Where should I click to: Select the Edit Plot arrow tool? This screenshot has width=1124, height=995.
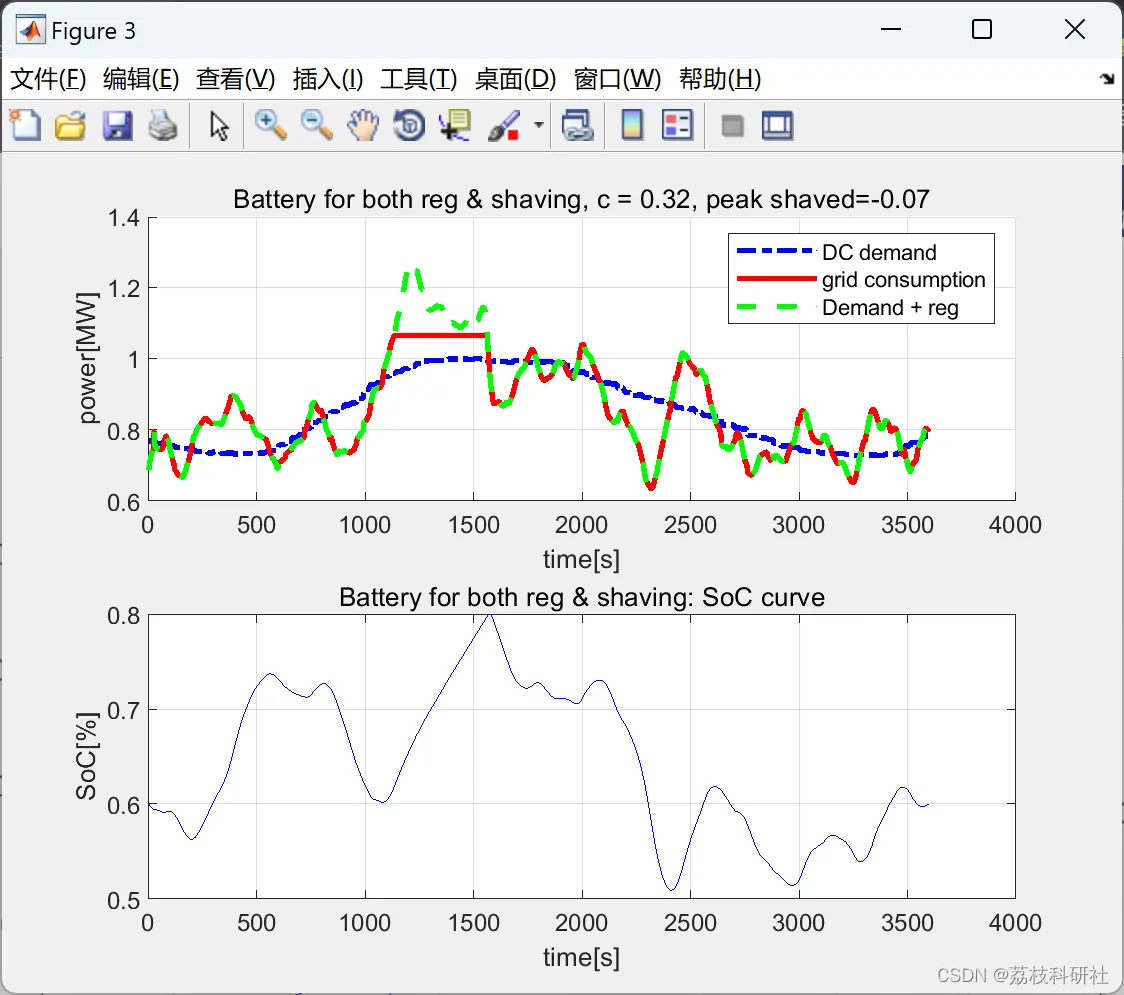(x=219, y=126)
